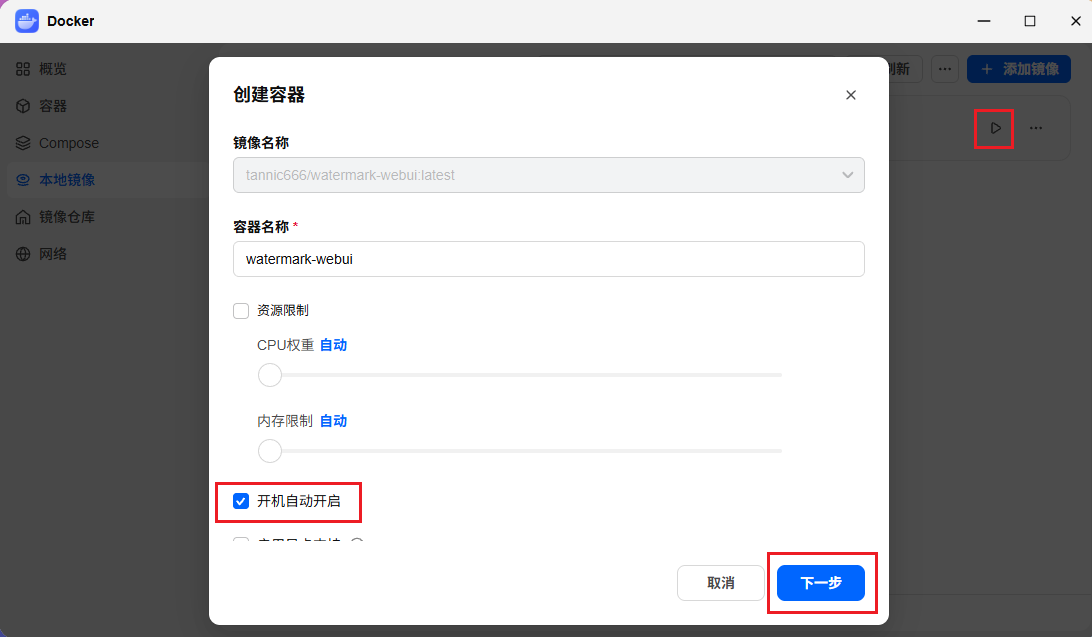Click the 内存限制 自动 value
The height and width of the screenshot is (637, 1092).
point(333,420)
